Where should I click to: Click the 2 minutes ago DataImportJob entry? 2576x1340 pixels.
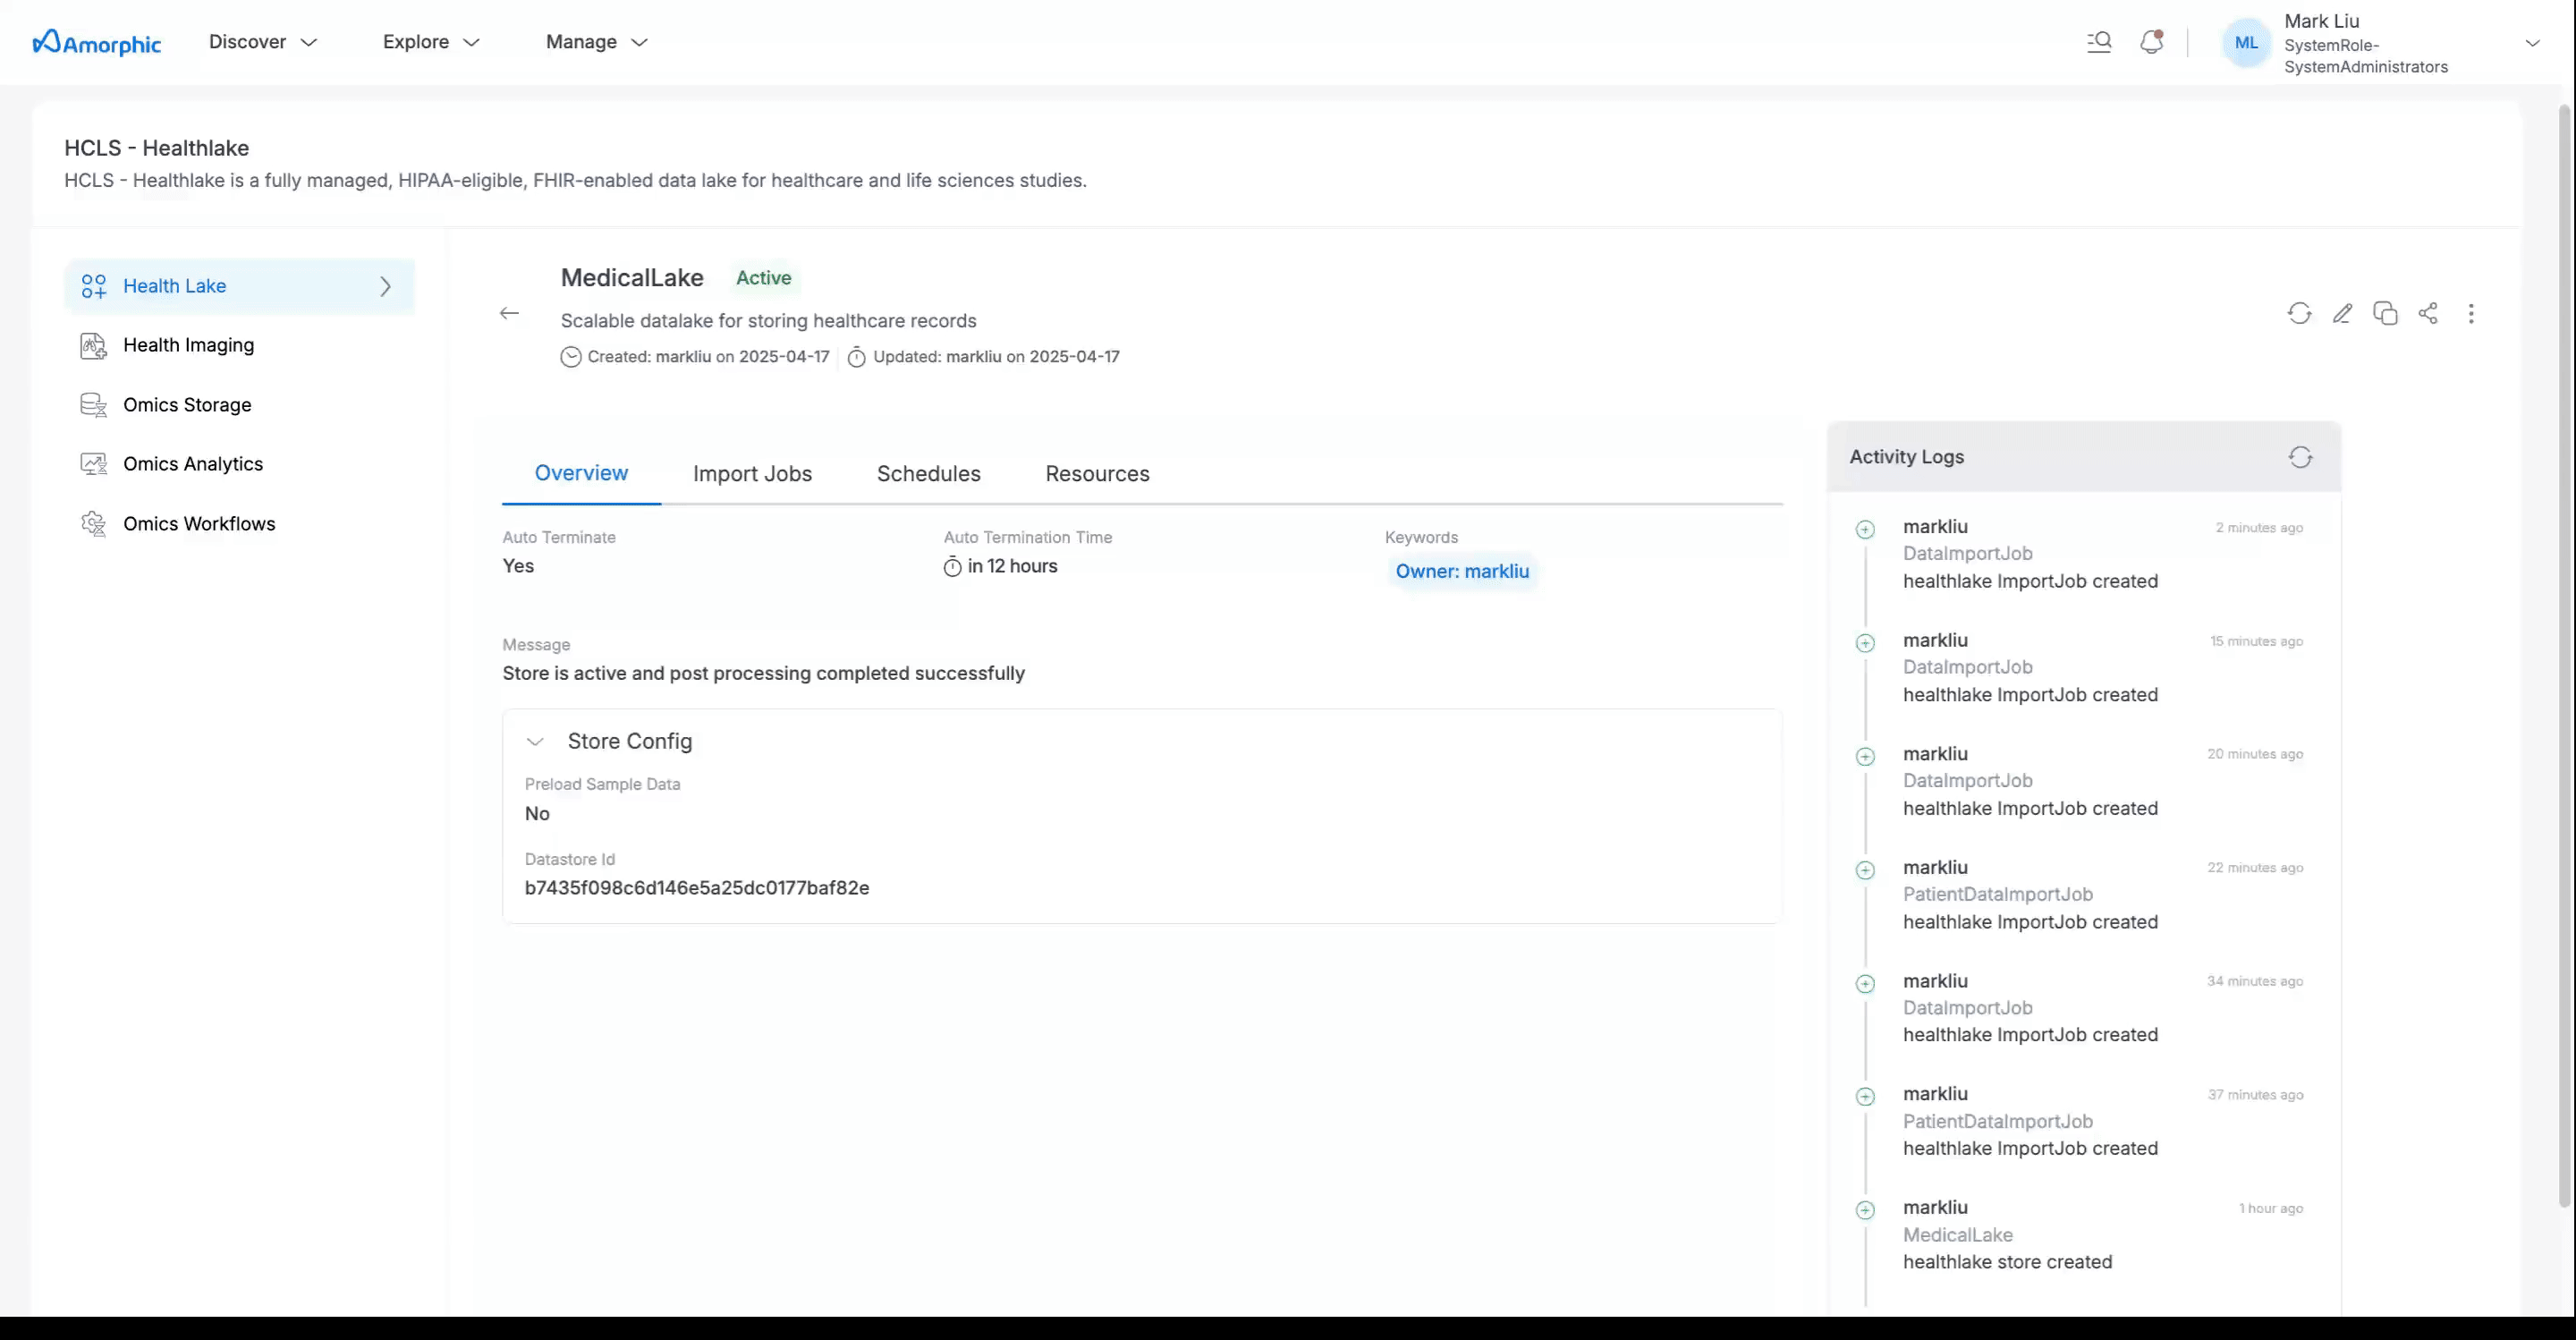pos(1968,554)
